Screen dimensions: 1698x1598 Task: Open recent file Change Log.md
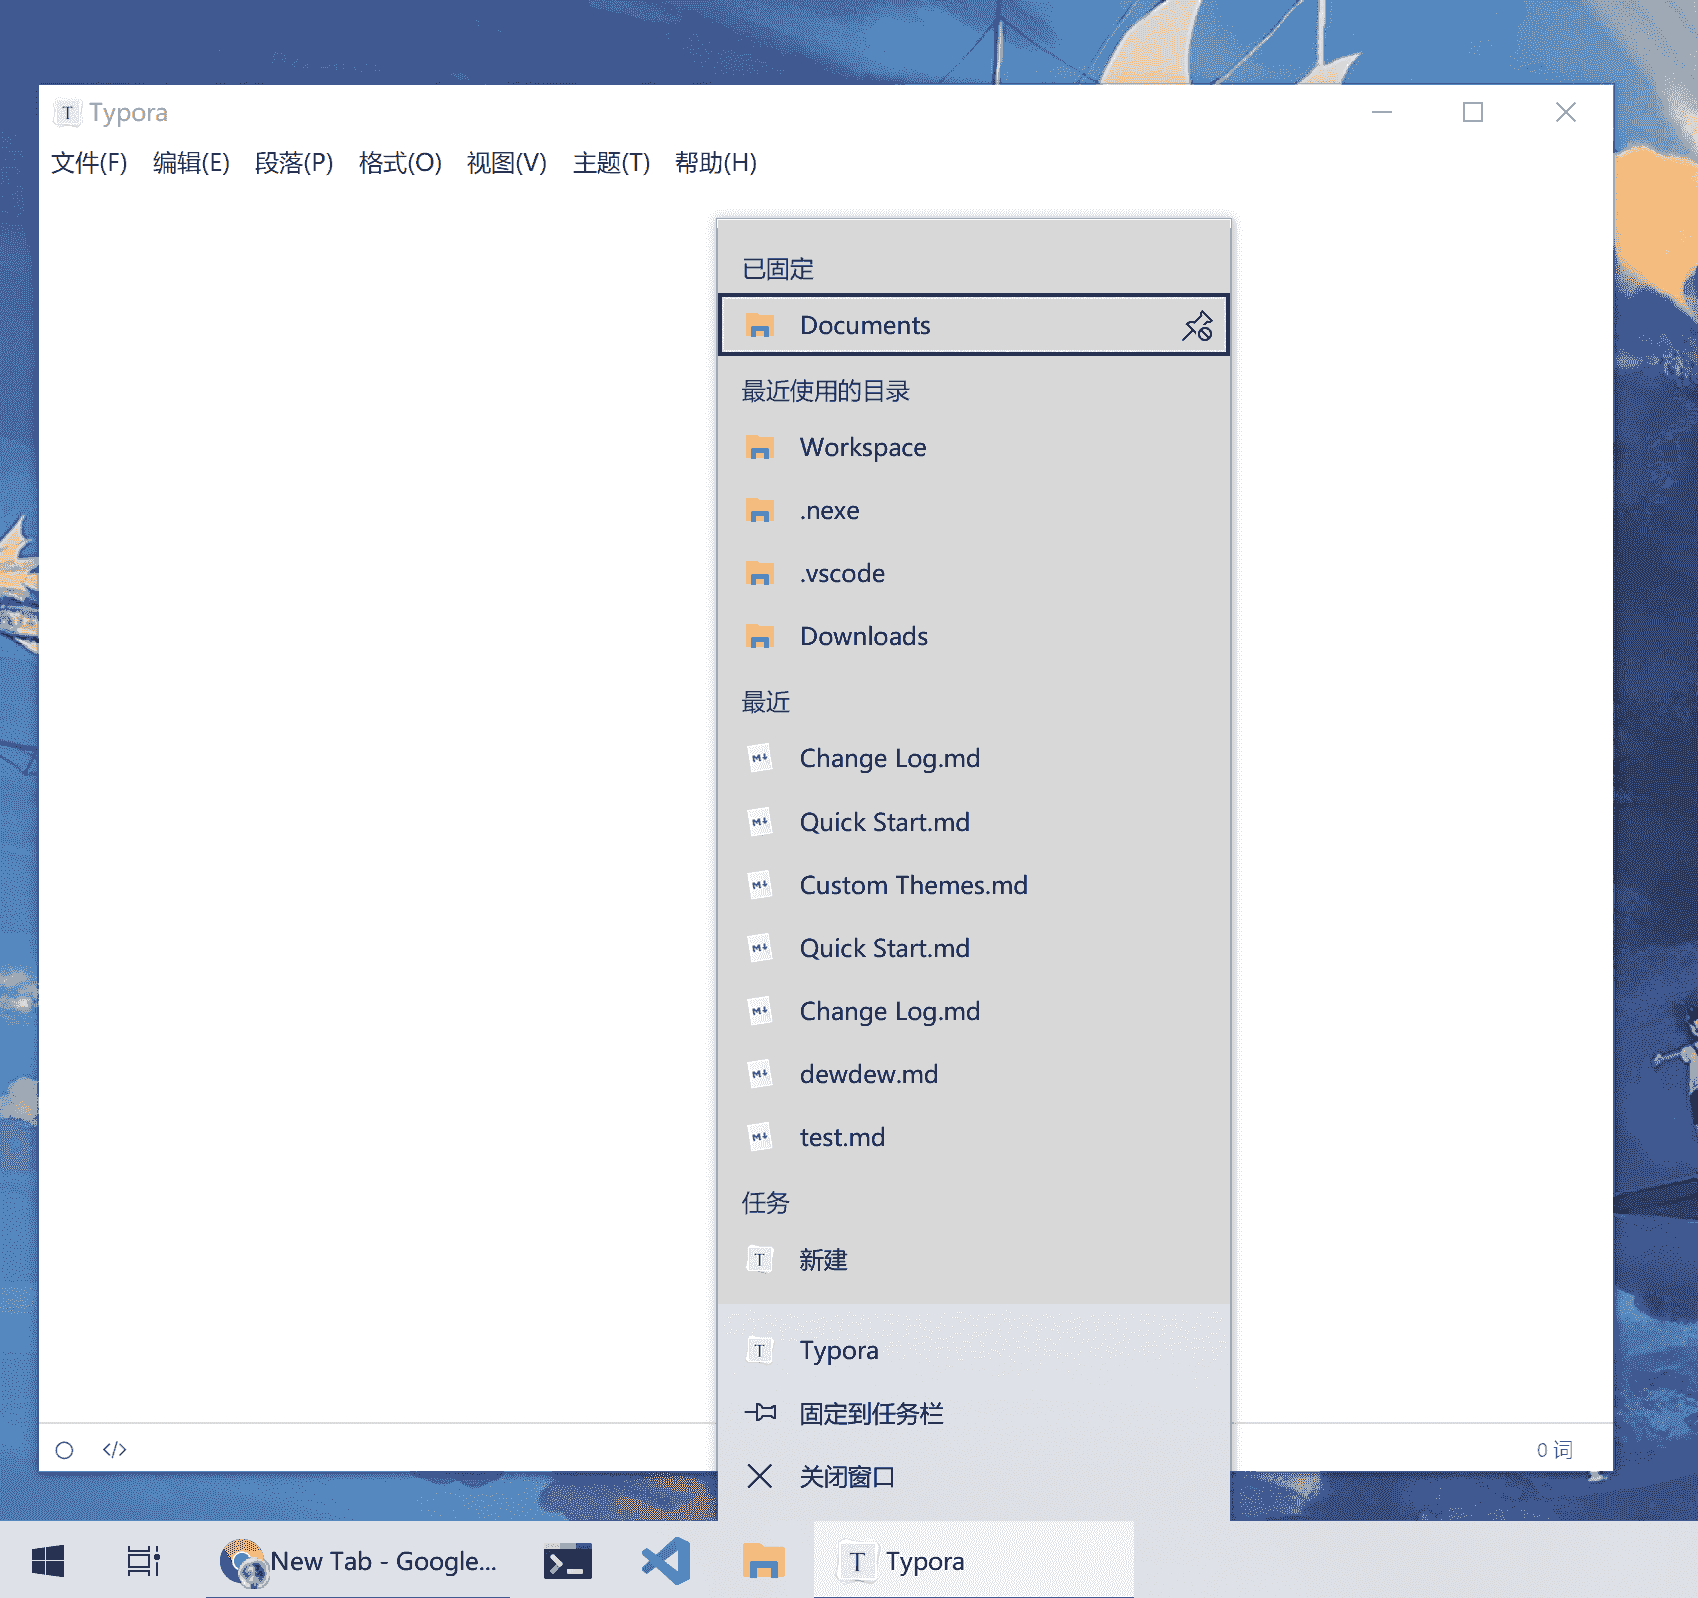click(889, 758)
